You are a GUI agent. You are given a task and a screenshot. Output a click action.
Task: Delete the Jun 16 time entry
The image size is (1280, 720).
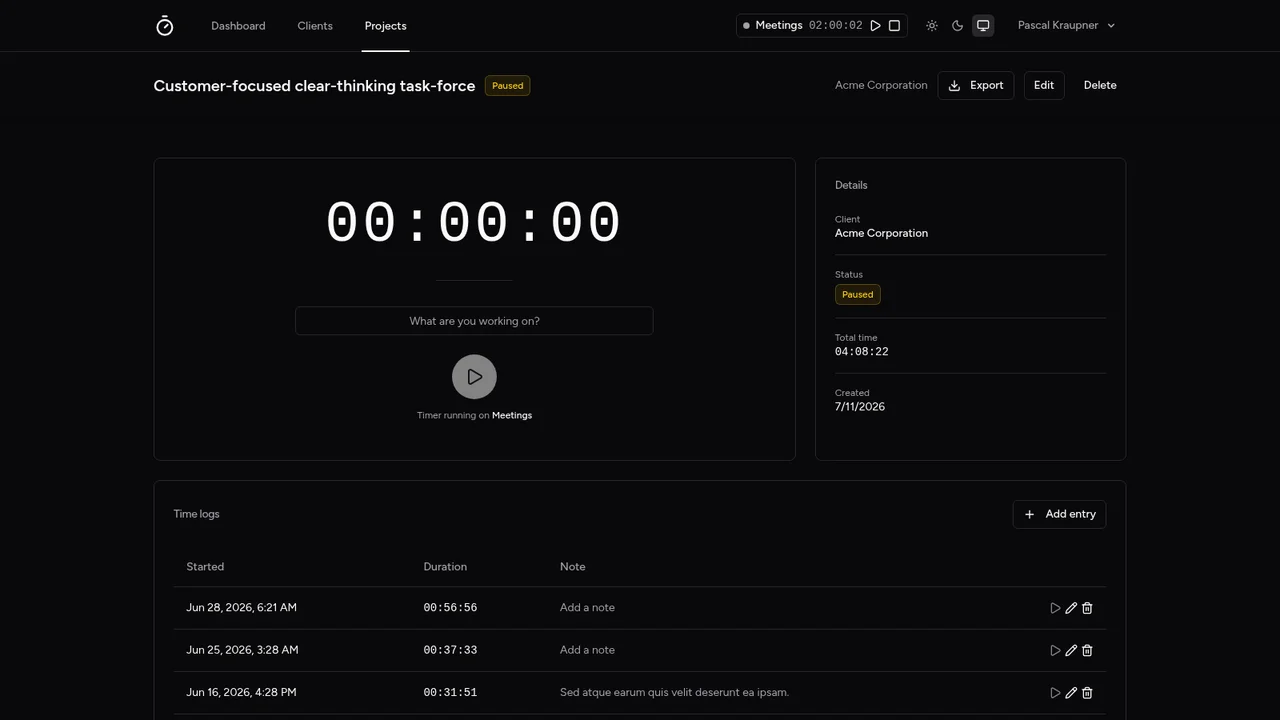pos(1087,692)
